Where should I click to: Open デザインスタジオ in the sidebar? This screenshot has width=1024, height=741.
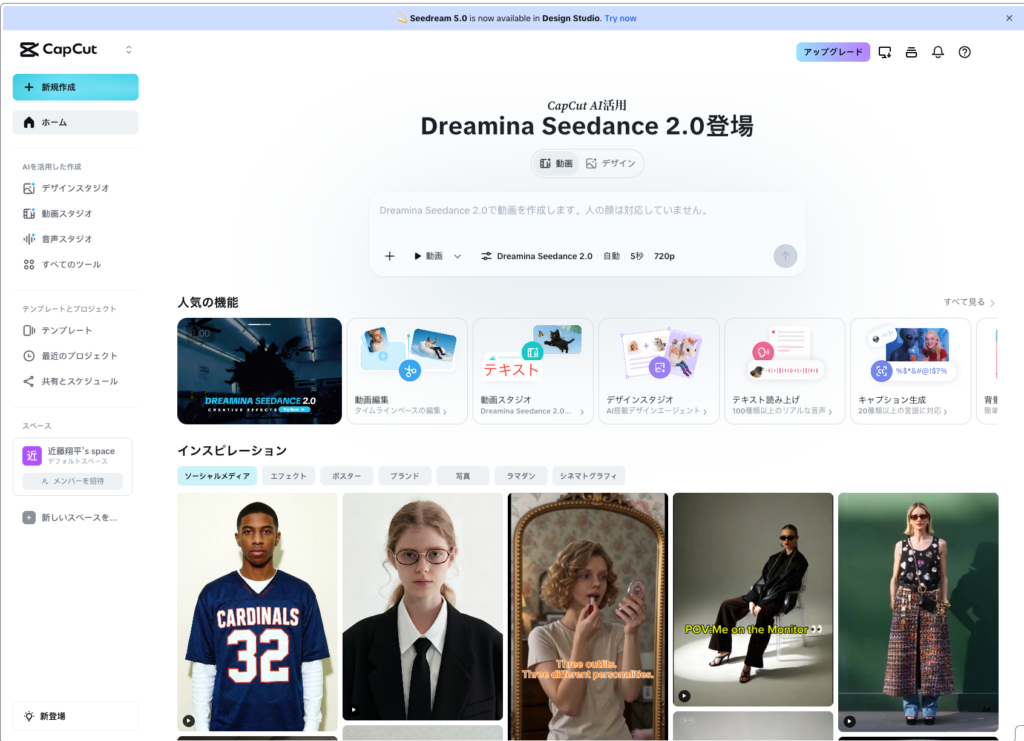(x=75, y=188)
